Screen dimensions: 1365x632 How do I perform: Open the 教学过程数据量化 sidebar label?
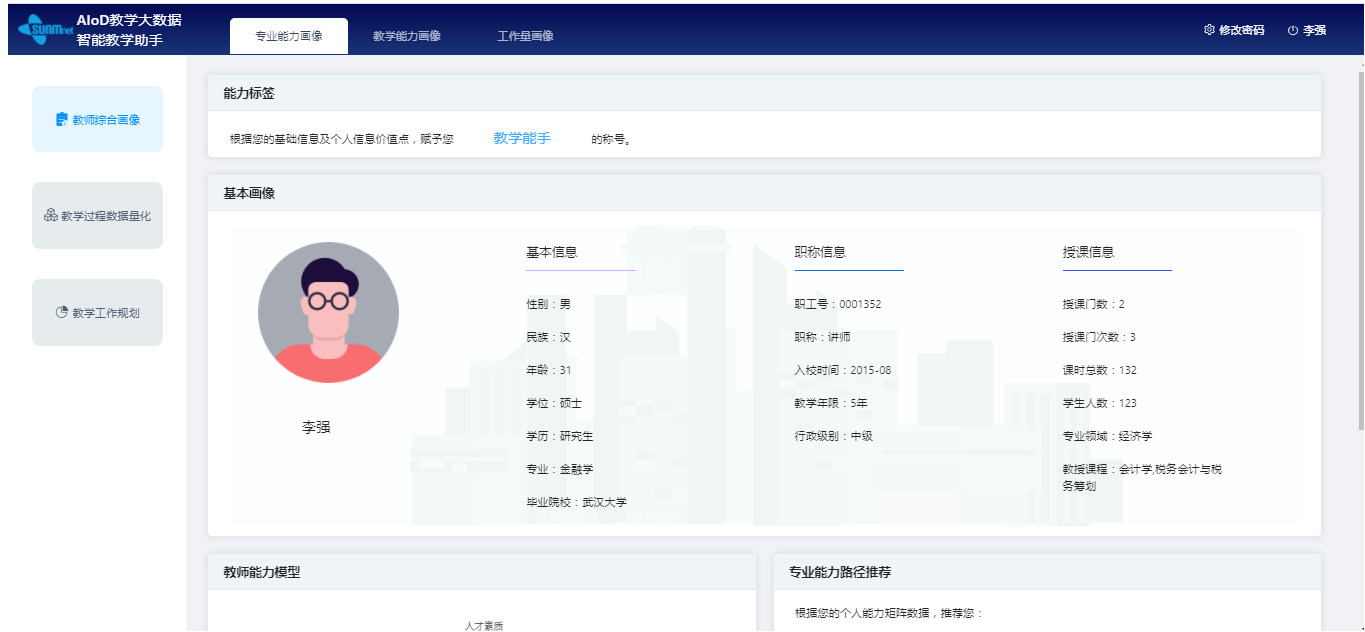click(x=106, y=216)
